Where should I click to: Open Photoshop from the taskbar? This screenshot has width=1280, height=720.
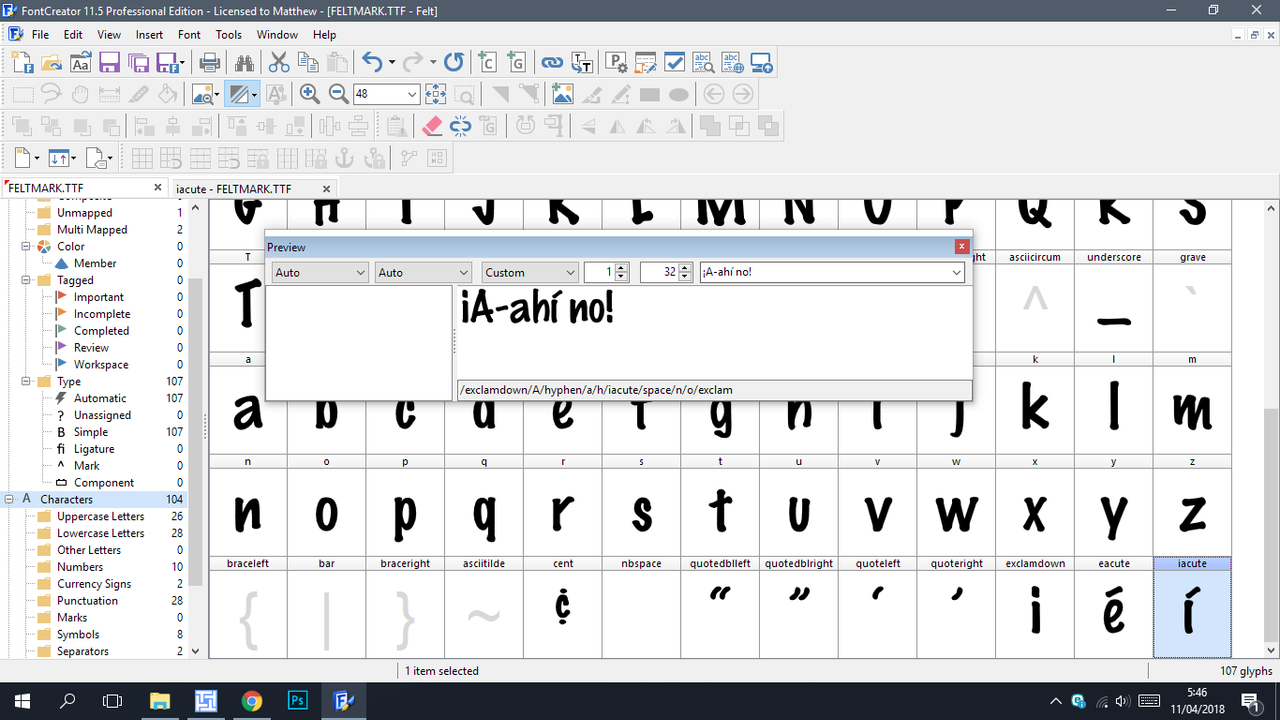297,700
